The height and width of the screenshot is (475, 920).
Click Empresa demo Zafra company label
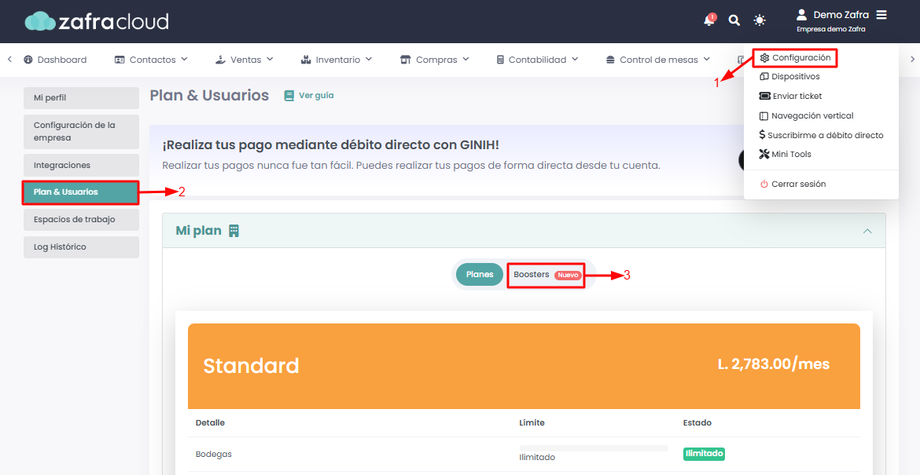click(x=831, y=29)
